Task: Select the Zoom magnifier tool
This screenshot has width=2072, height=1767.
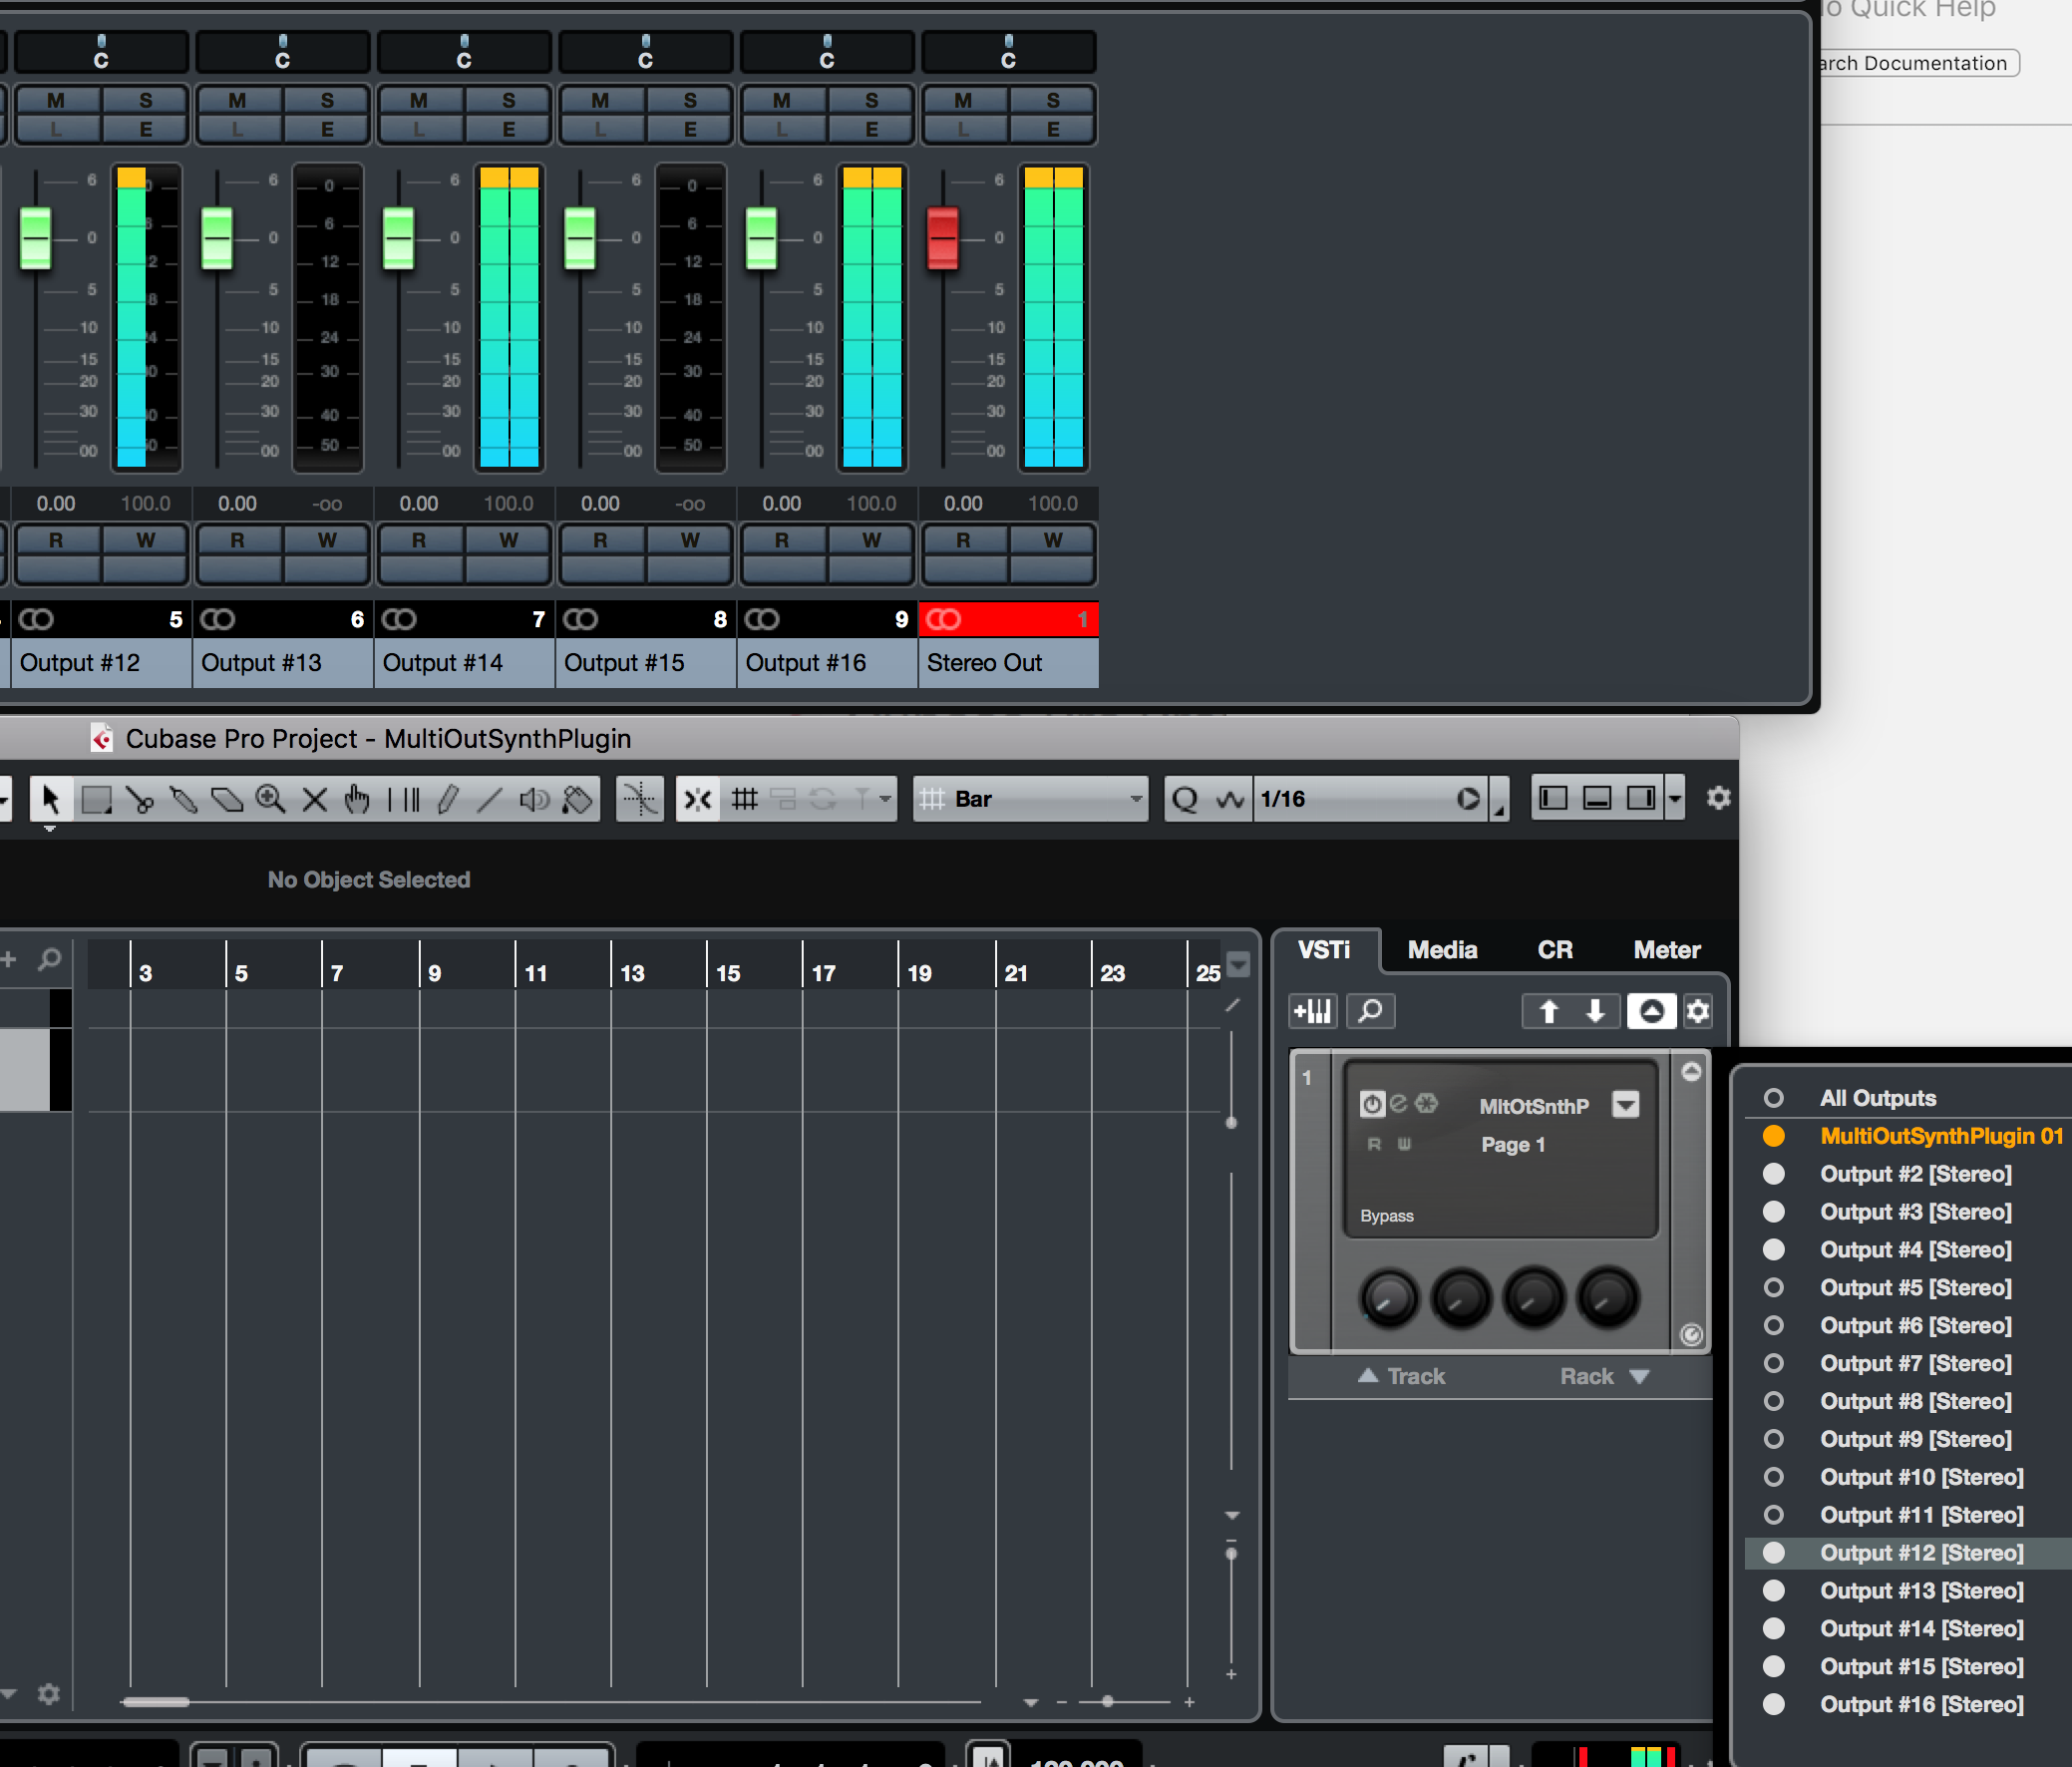Action: click(270, 799)
